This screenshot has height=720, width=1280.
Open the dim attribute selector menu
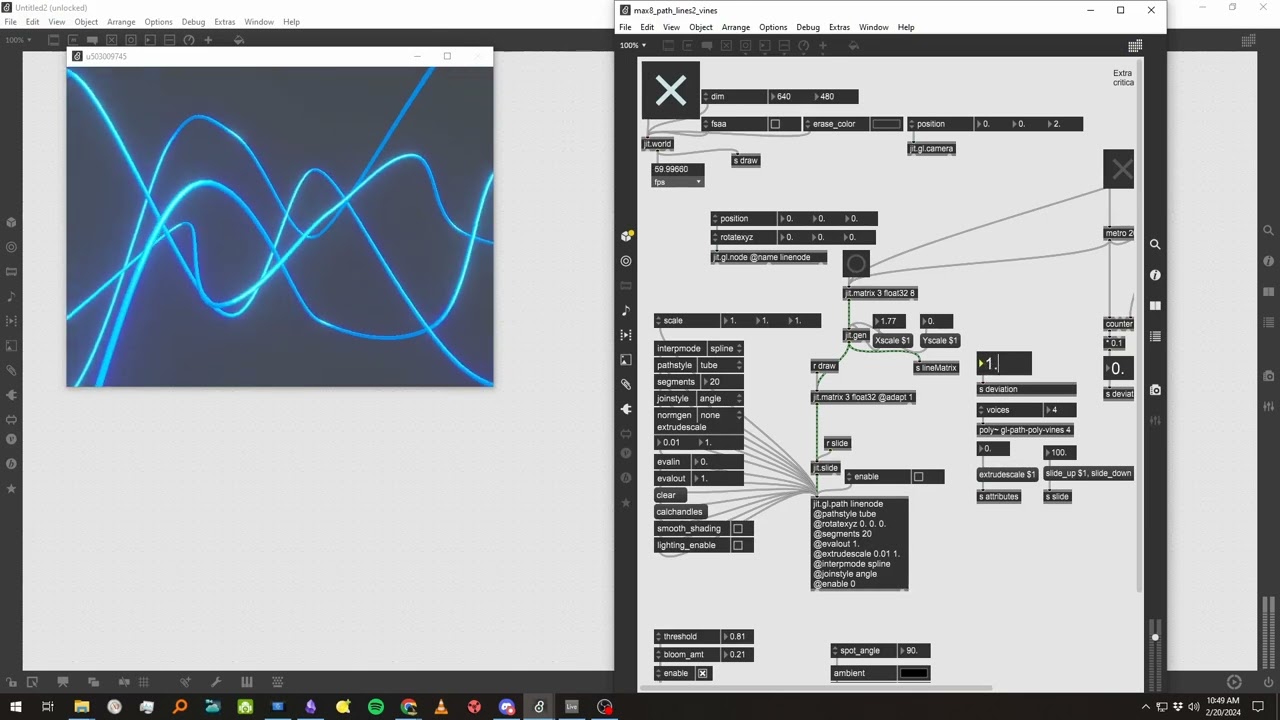[706, 96]
